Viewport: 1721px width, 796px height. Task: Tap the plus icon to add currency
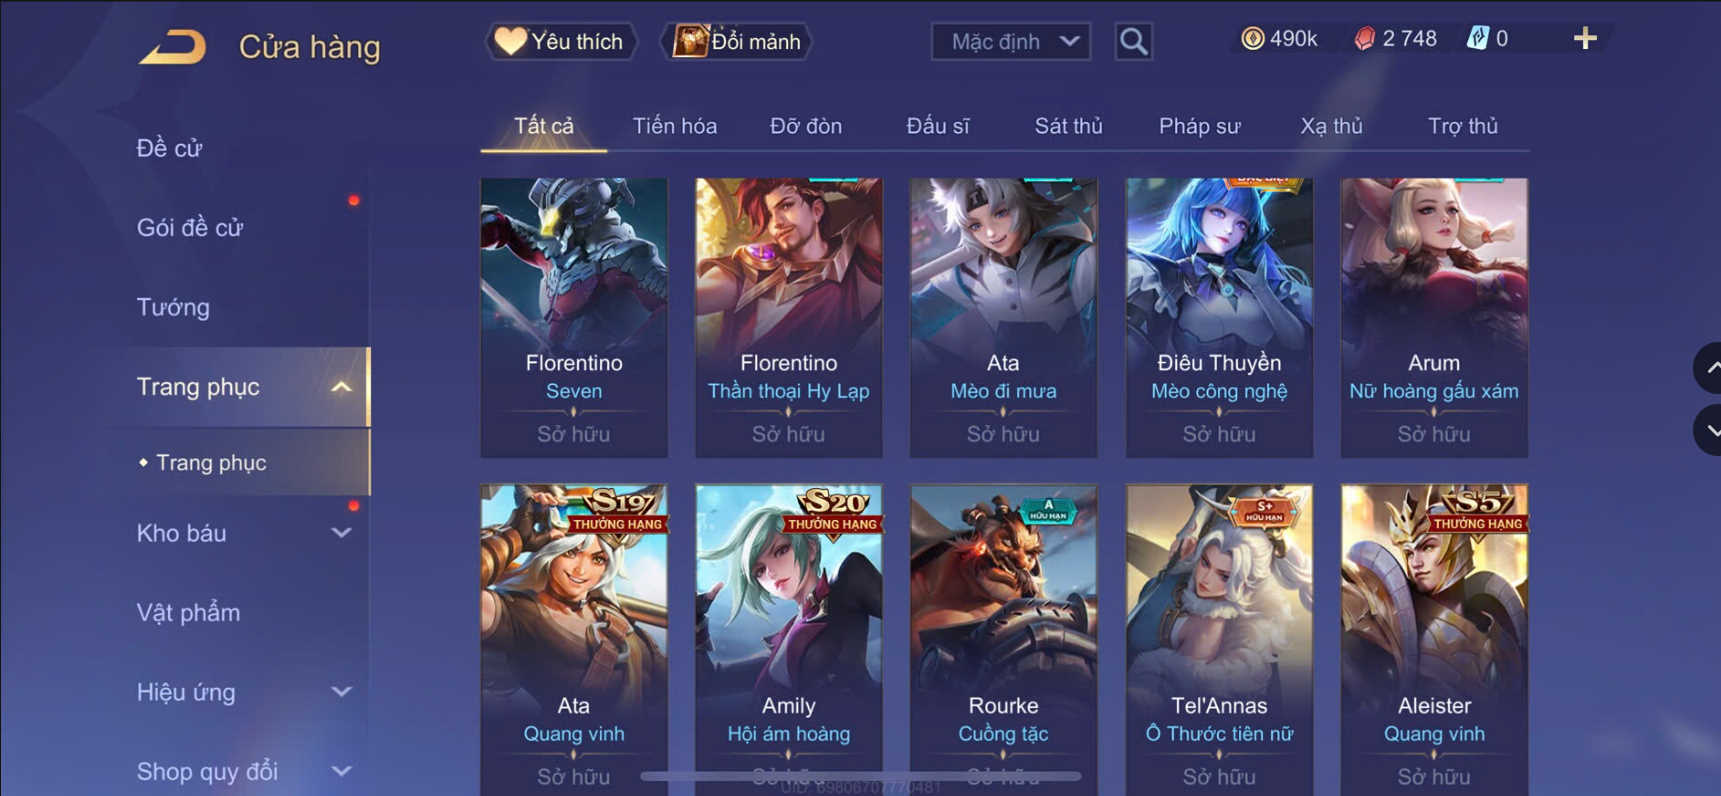pyautogui.click(x=1585, y=39)
